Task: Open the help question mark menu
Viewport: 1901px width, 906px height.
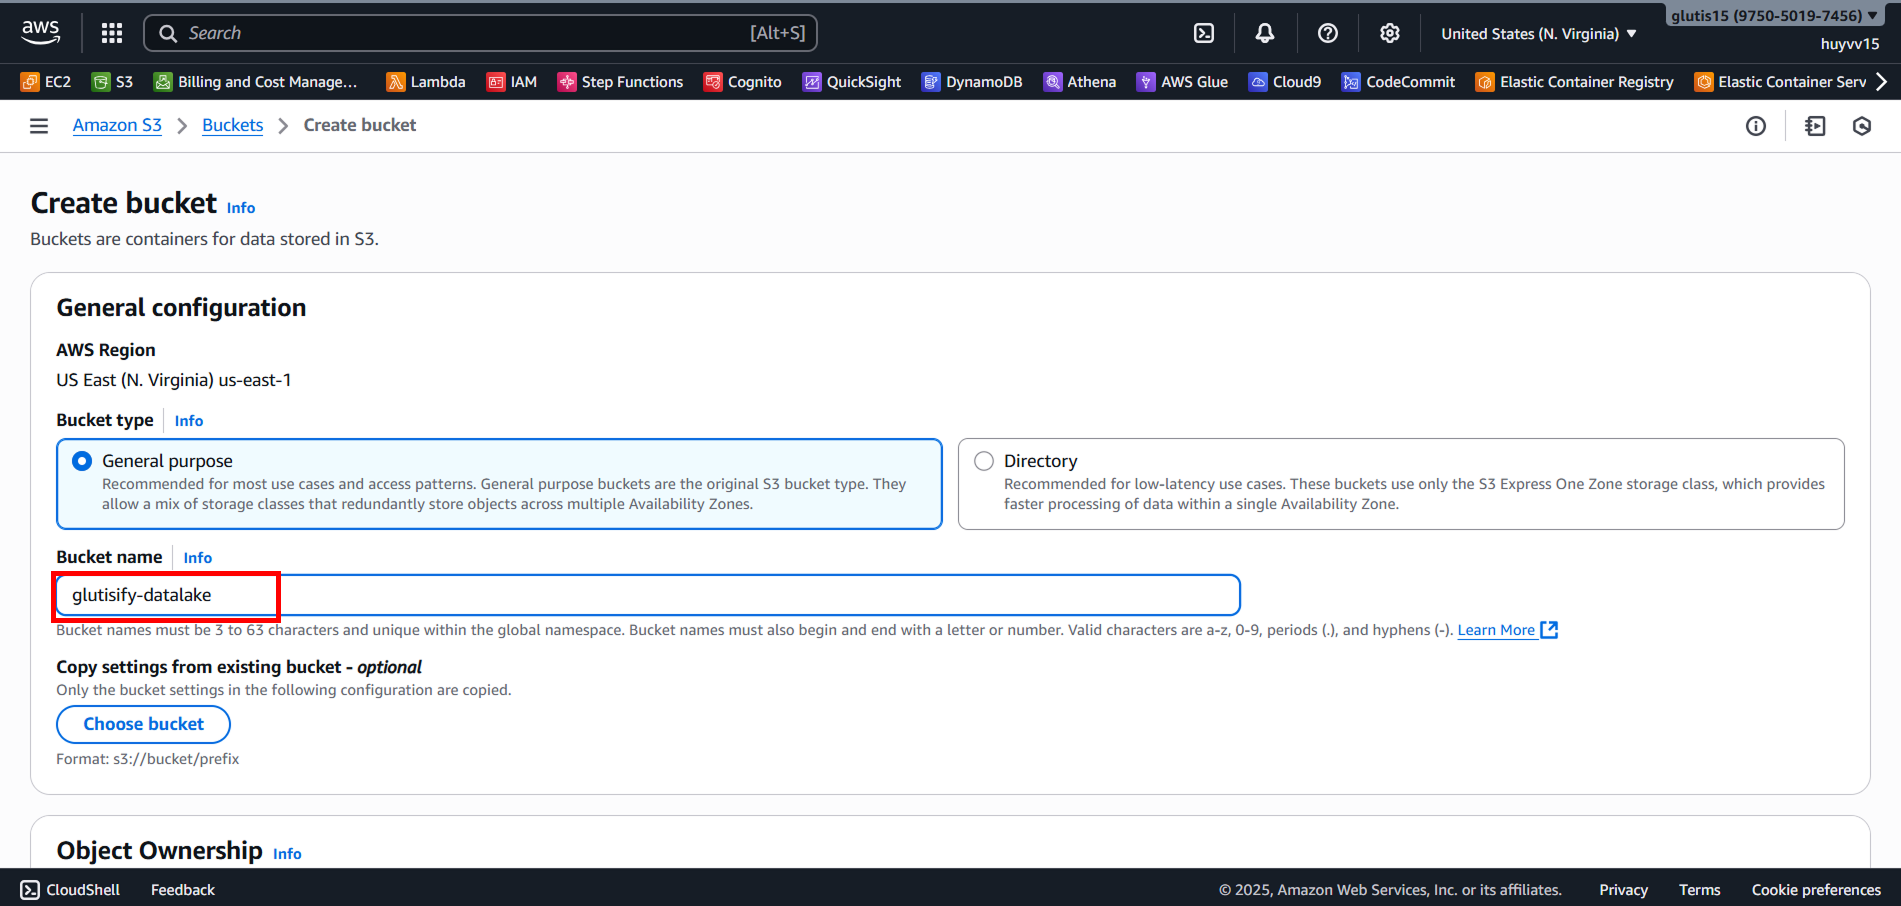Action: click(x=1328, y=33)
